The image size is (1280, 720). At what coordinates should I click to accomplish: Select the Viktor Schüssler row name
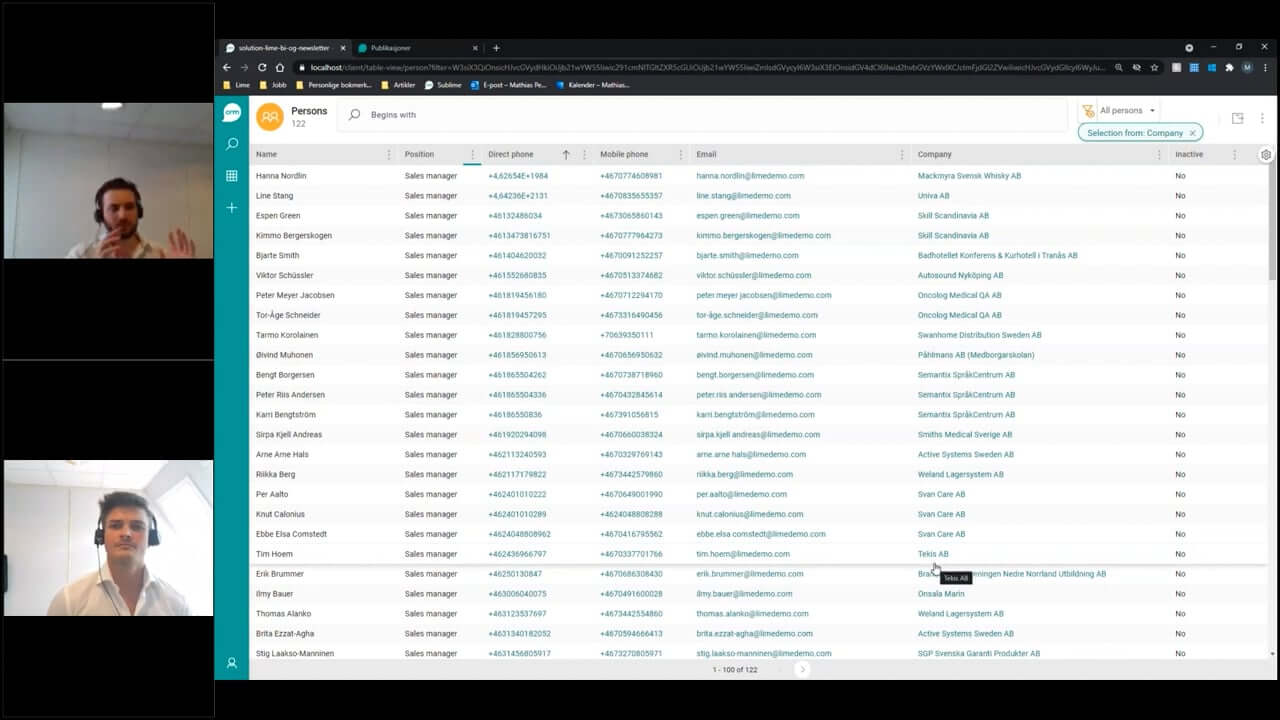coord(285,275)
